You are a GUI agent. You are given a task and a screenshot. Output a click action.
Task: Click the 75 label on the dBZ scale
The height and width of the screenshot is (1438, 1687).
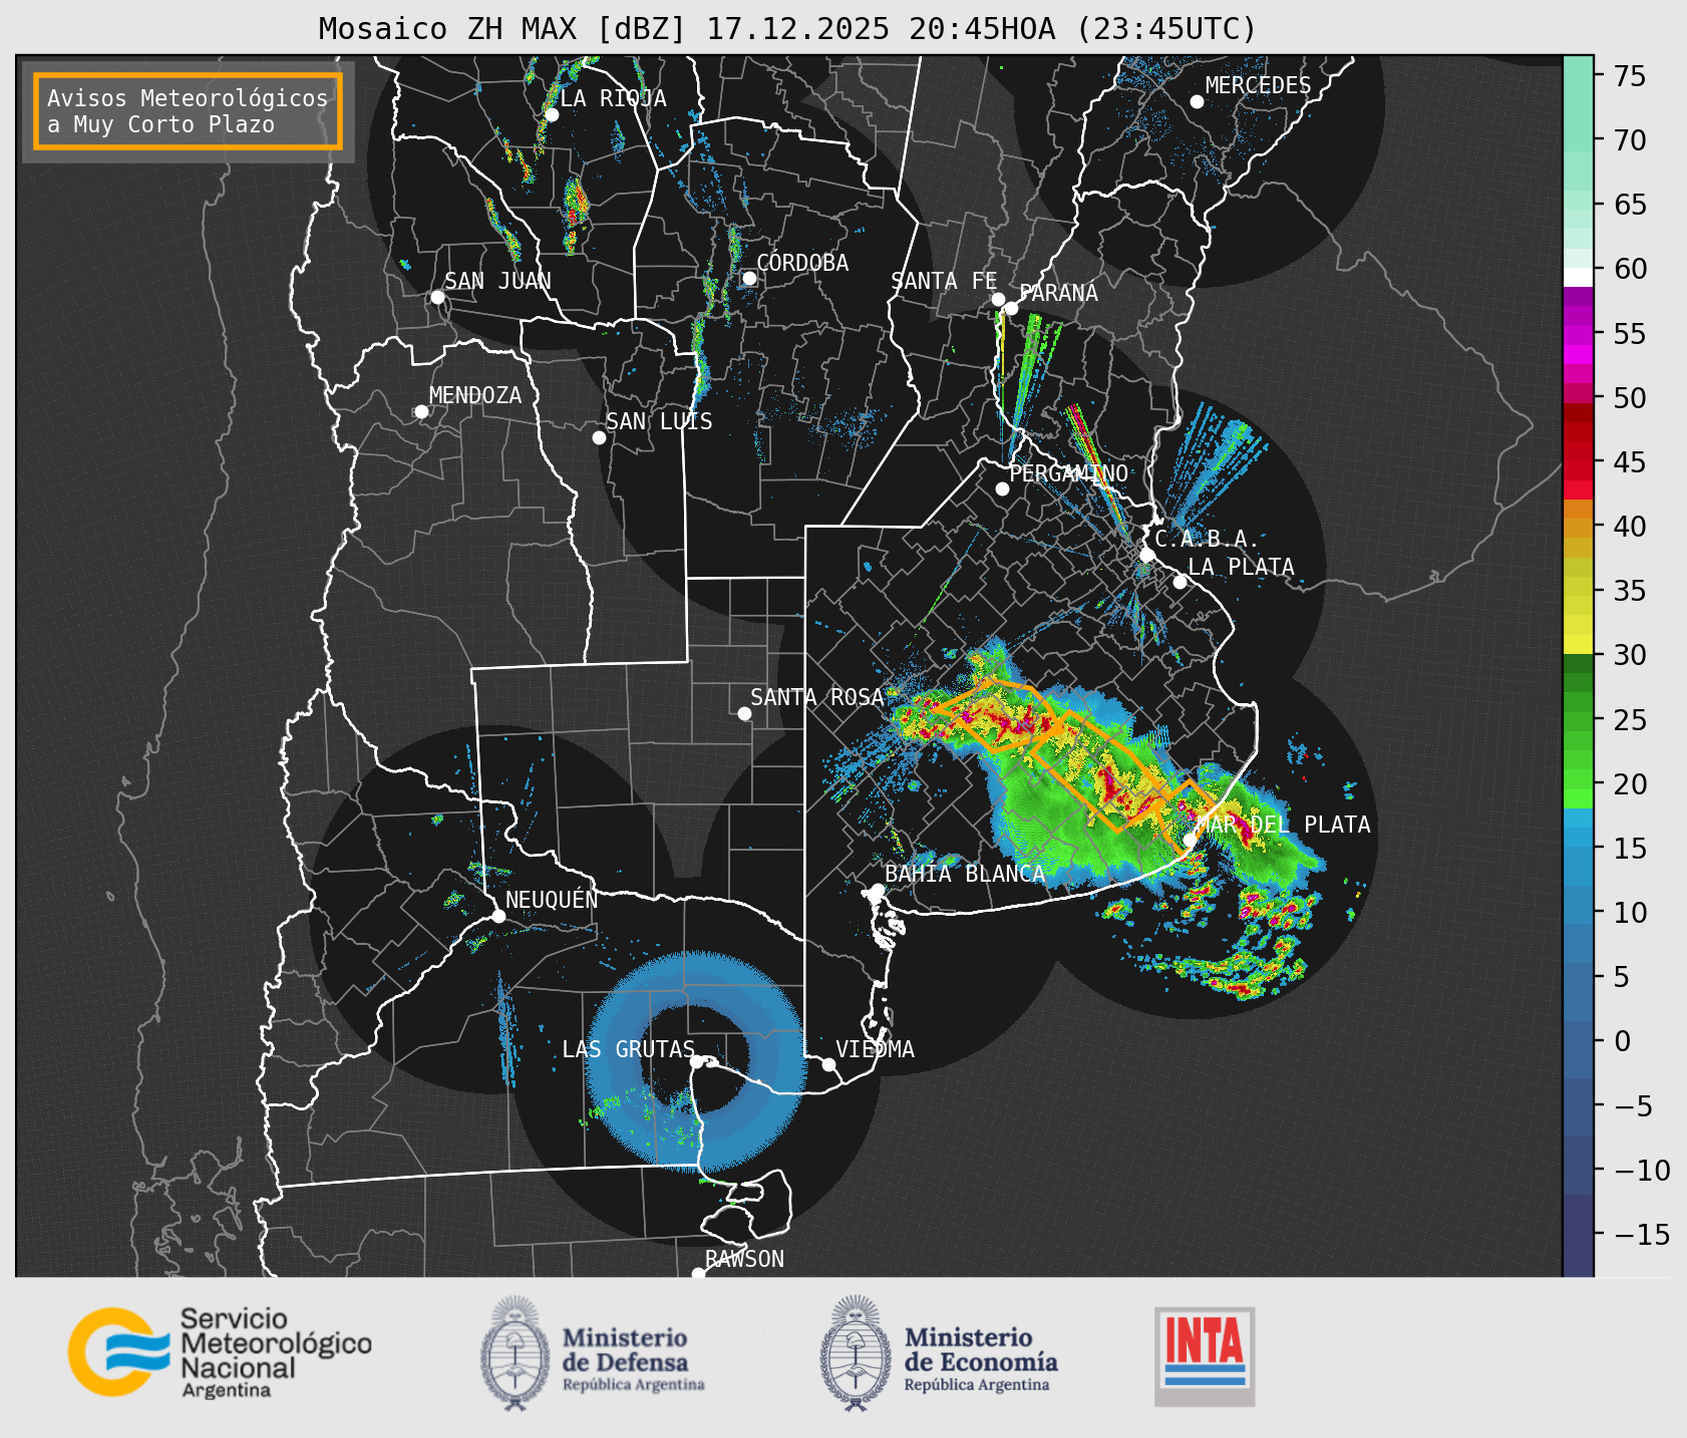(1629, 77)
